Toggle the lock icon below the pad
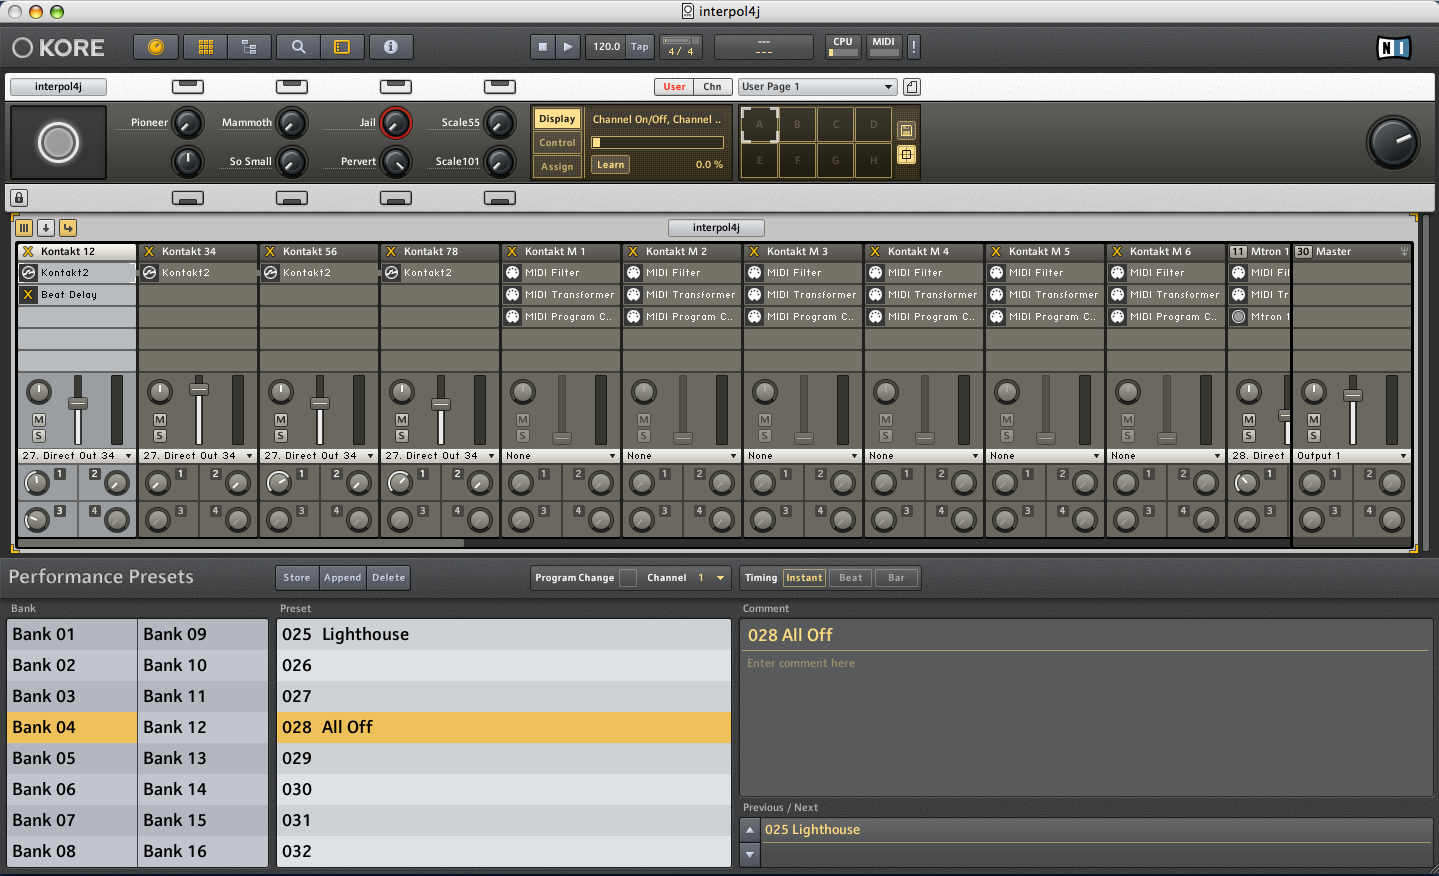1439x876 pixels. point(19,198)
